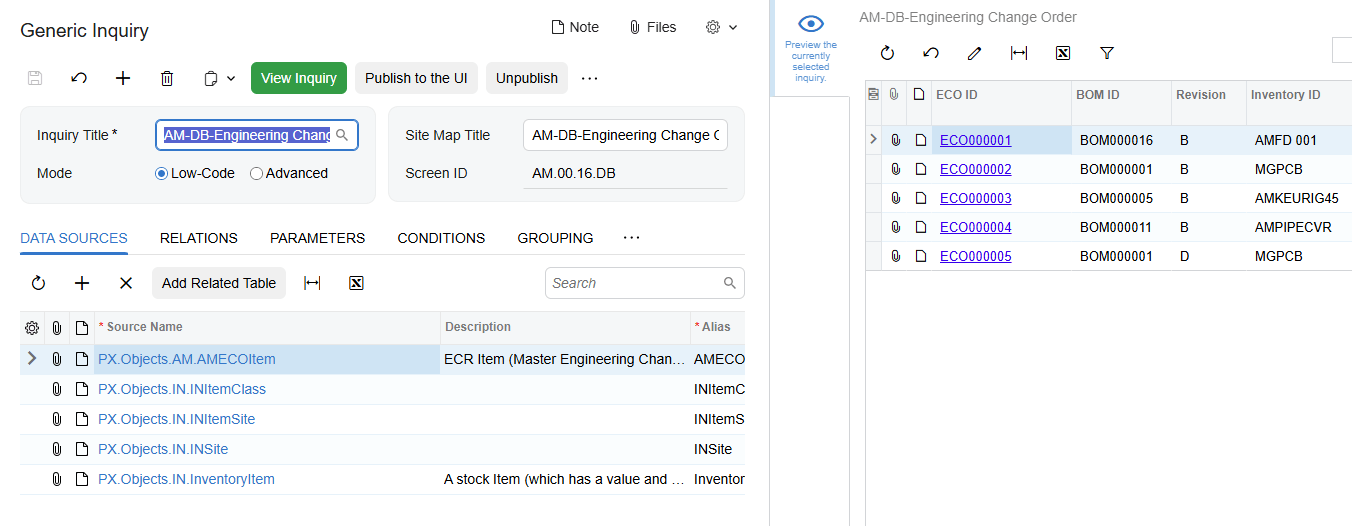
Task: Click the data sources Search box
Action: tap(644, 283)
